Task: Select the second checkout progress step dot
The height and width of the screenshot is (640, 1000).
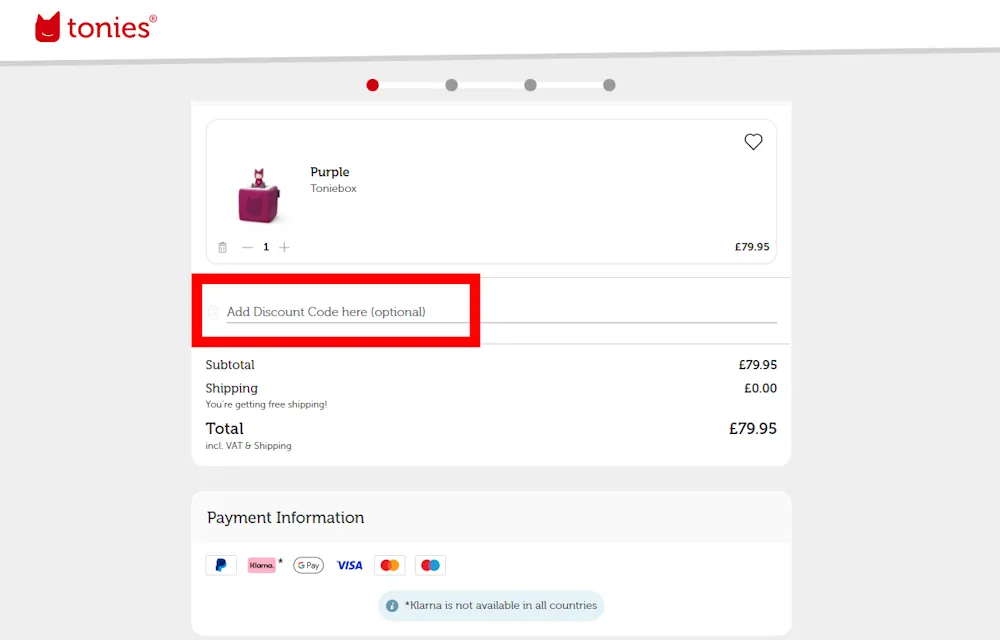Action: click(451, 85)
